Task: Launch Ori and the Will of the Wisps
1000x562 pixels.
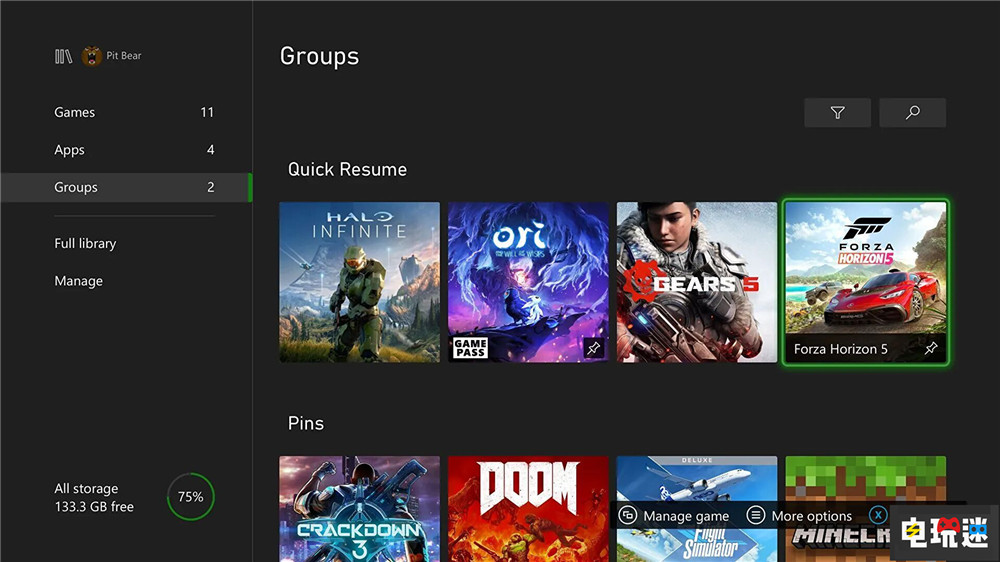Action: click(528, 283)
